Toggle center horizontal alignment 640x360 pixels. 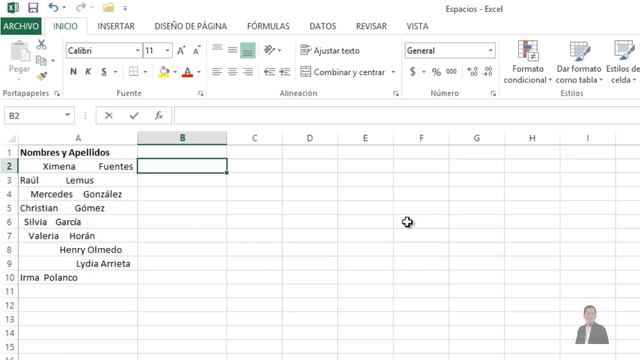[232, 72]
